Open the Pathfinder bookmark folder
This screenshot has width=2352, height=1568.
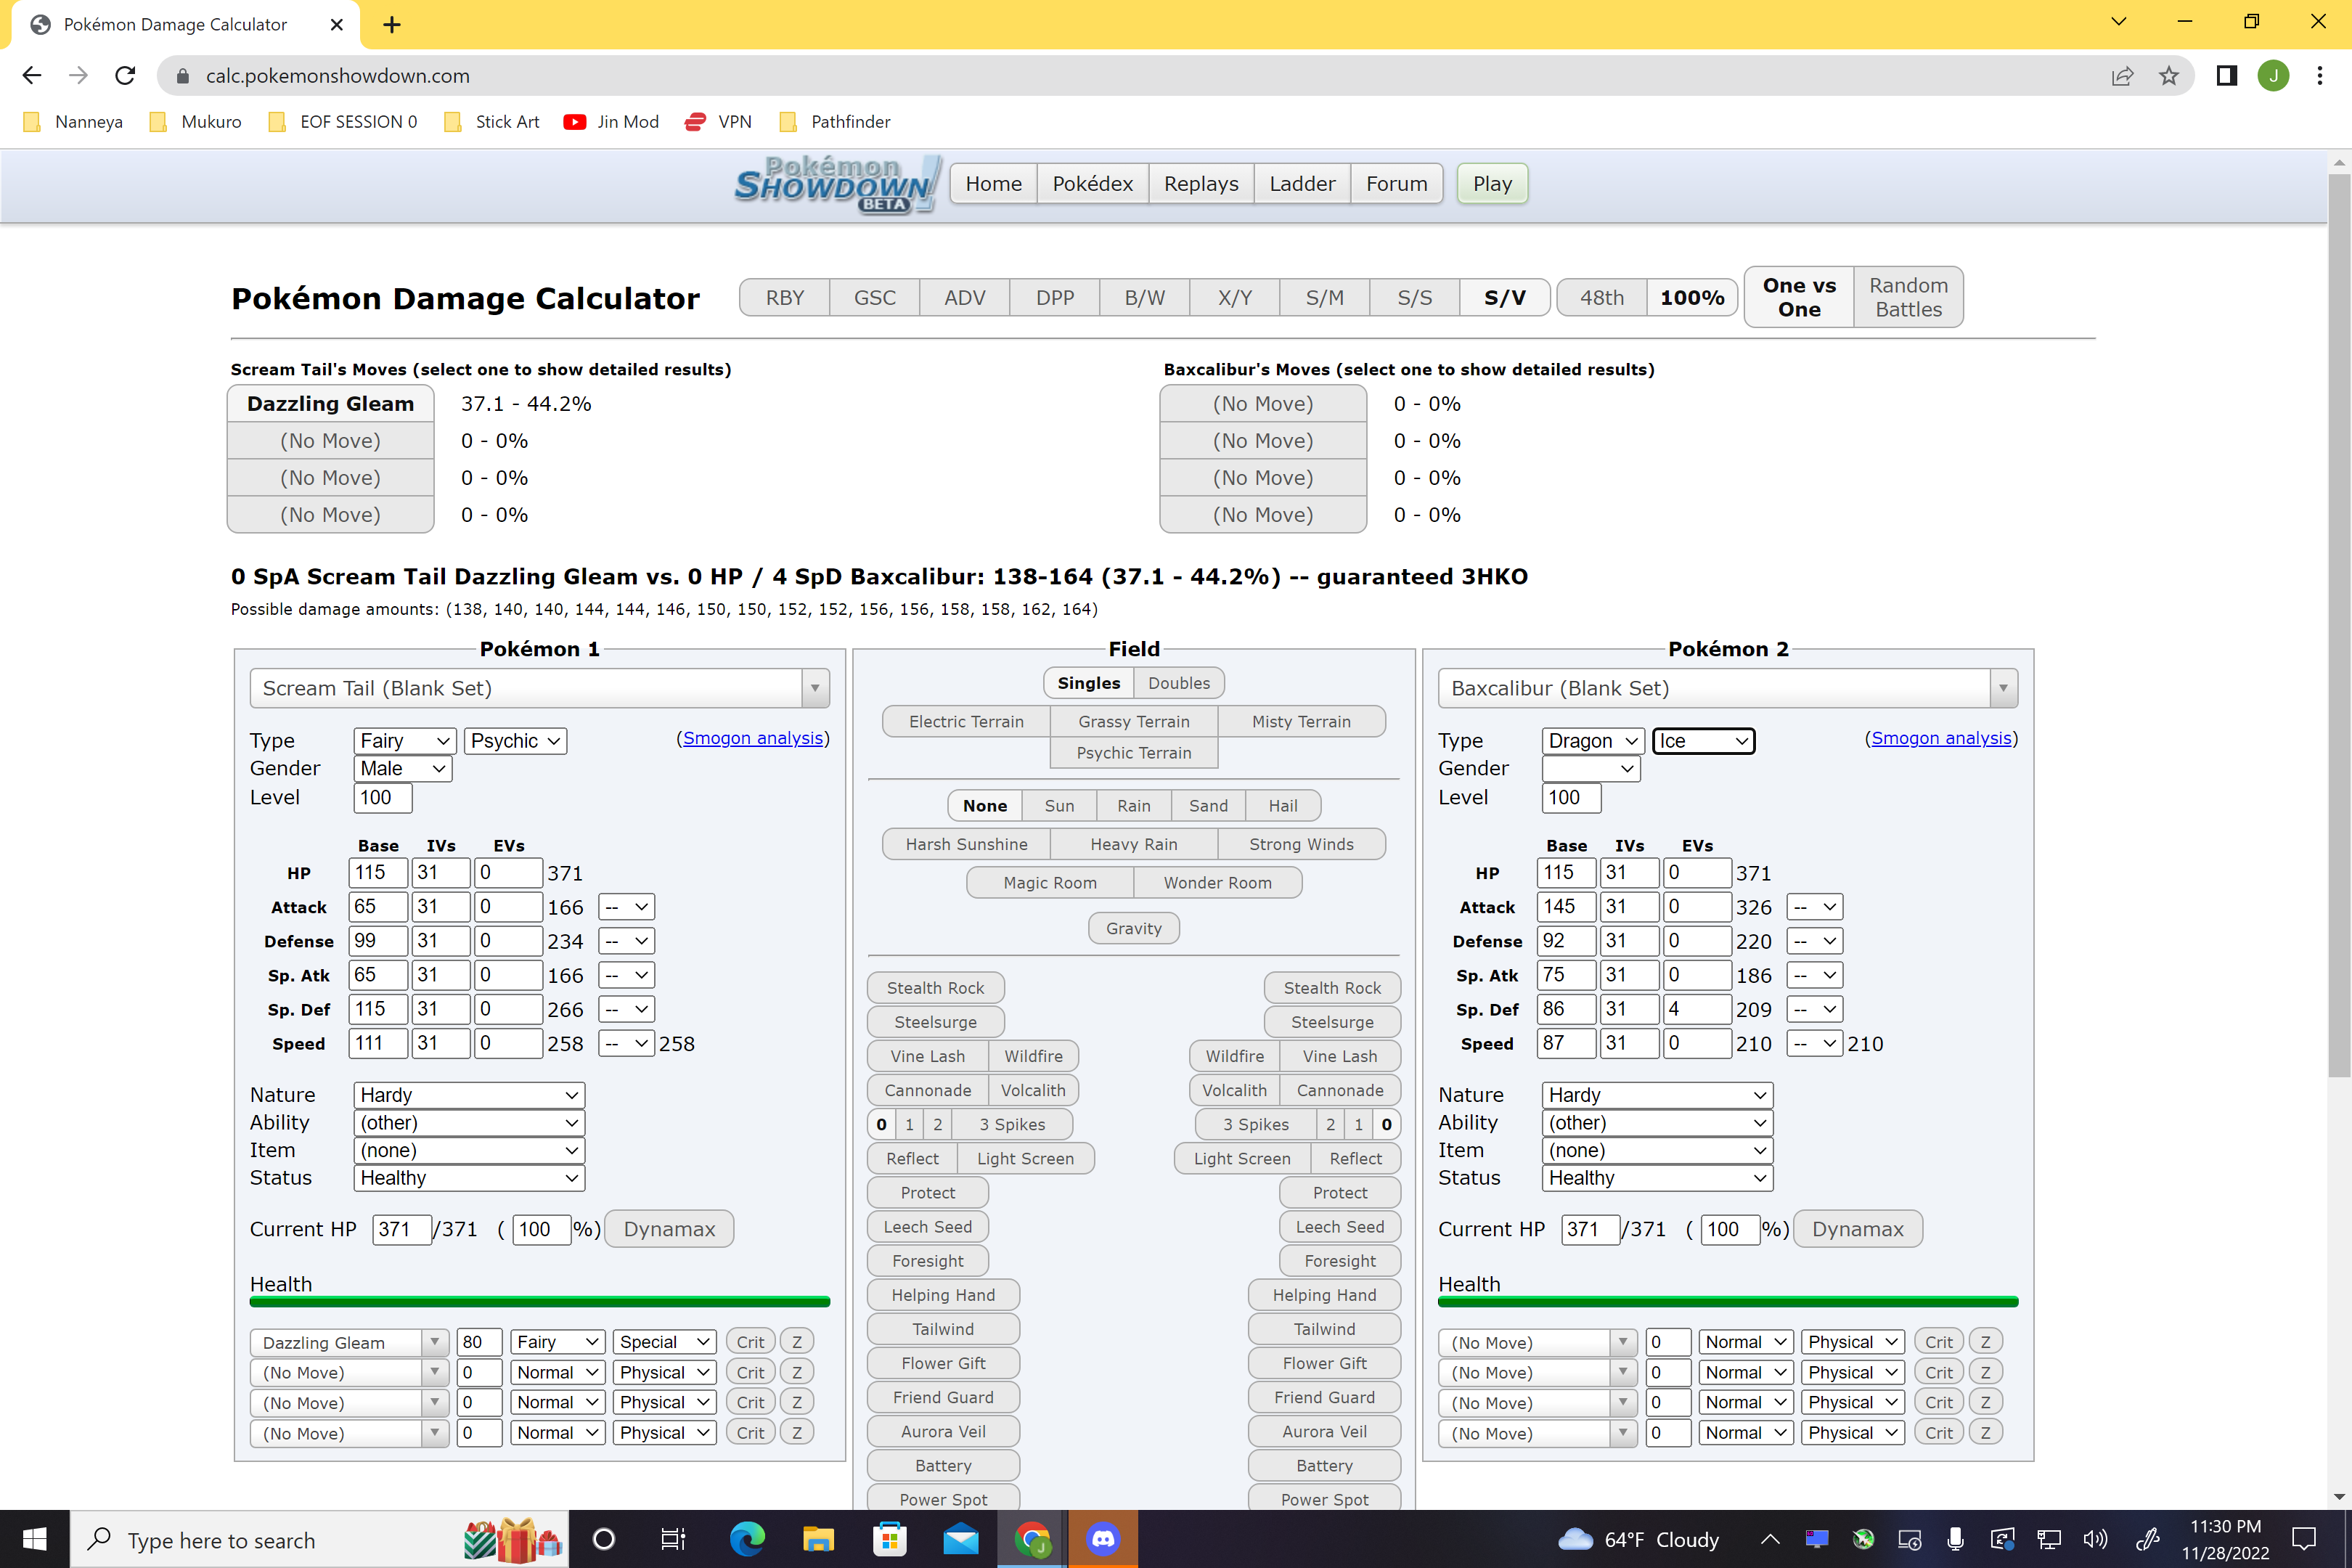[835, 122]
